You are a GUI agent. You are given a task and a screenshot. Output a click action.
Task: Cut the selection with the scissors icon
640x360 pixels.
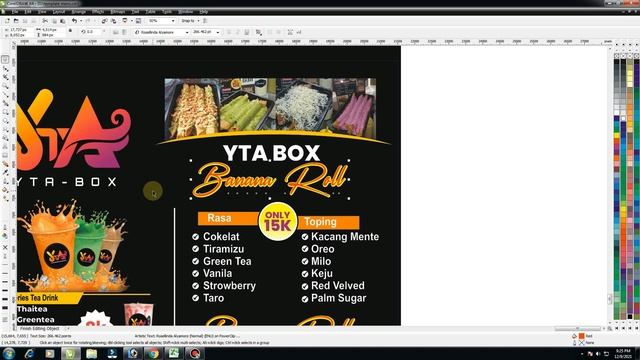tap(45, 20)
